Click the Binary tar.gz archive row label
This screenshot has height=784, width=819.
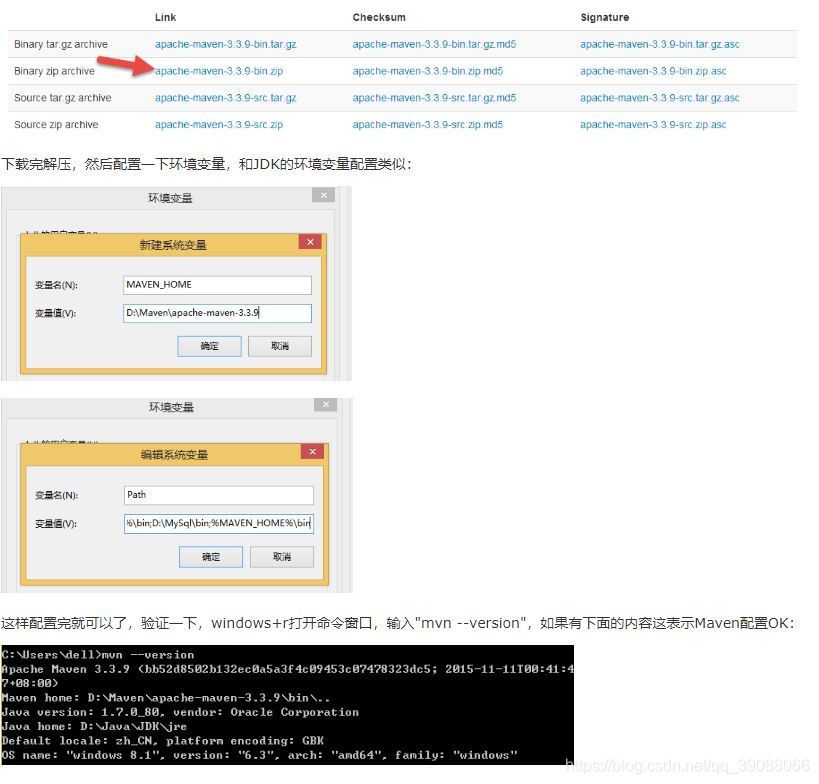pyautogui.click(x=61, y=44)
